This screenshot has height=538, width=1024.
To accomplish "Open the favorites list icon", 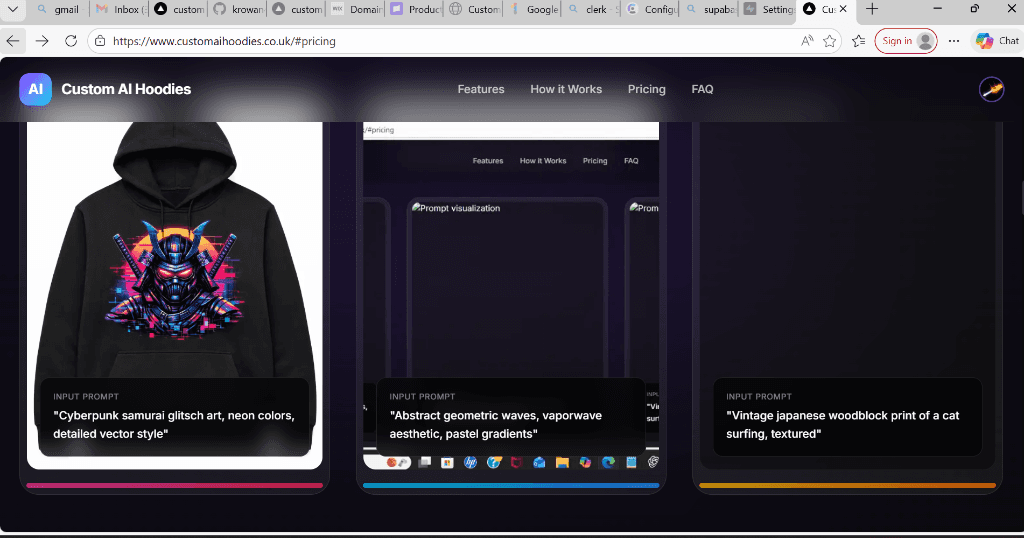I will coord(858,41).
